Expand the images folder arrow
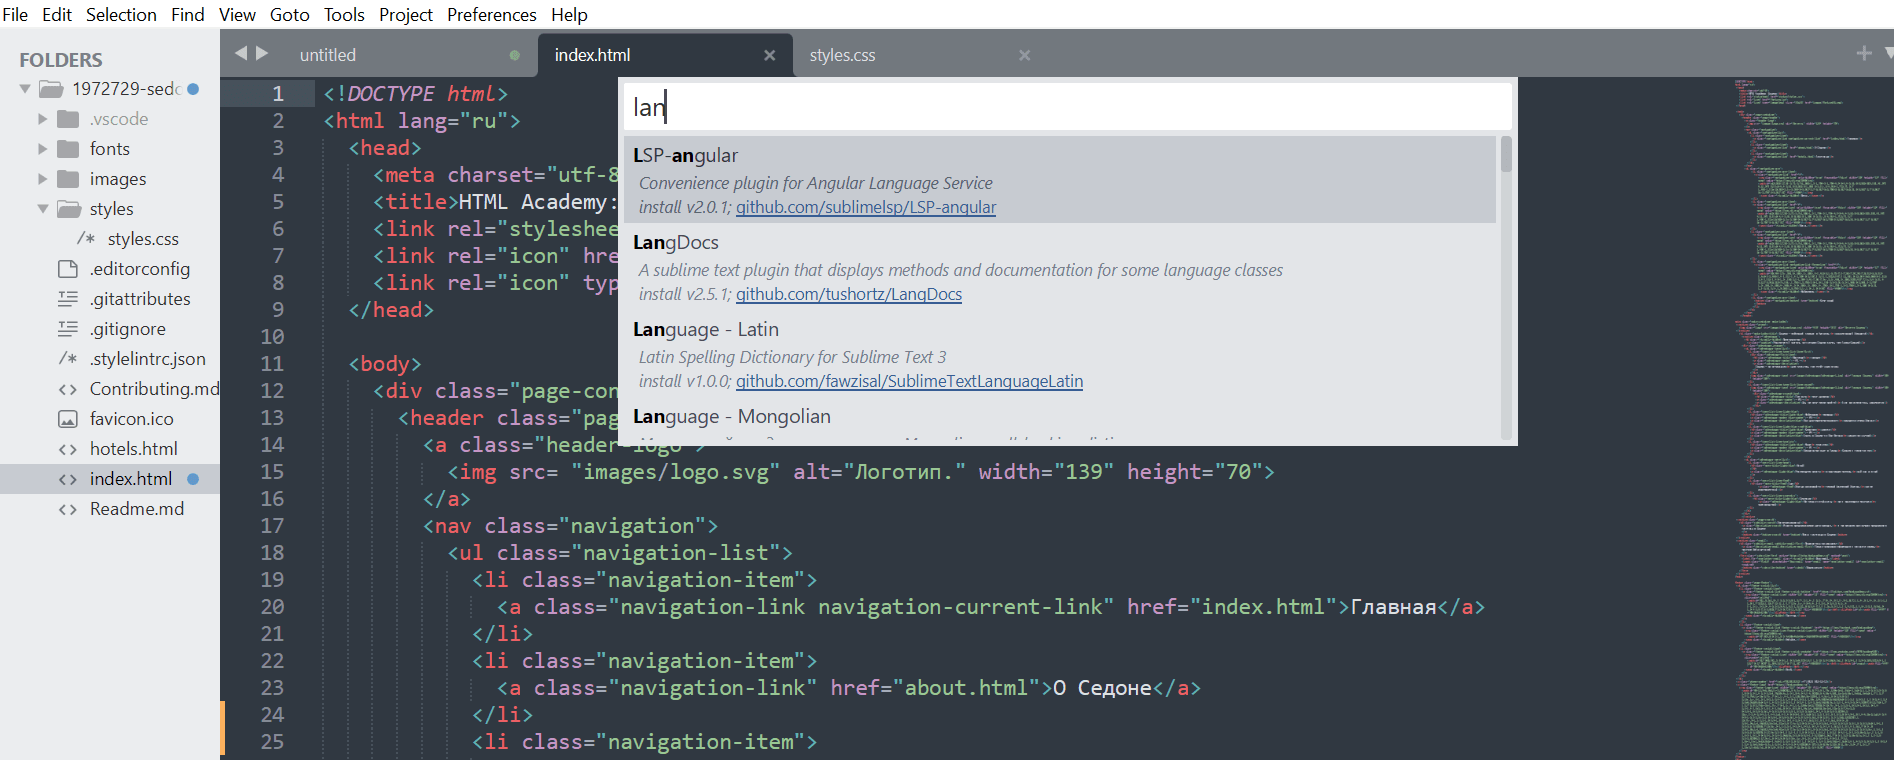Screen dimensions: 1894x760 [42, 179]
